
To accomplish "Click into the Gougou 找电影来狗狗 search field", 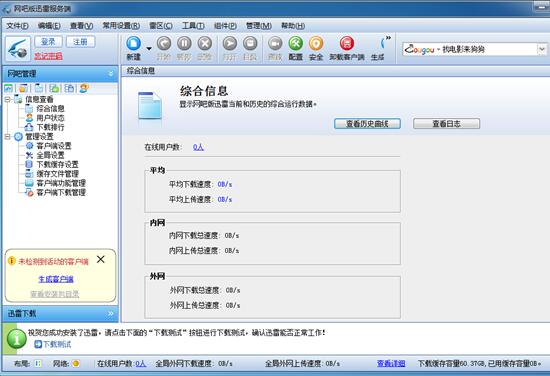I will [470, 49].
